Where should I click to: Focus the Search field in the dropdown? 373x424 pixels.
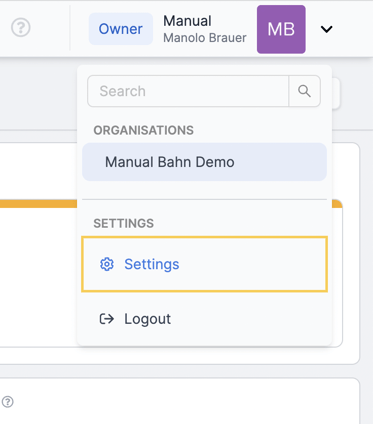tap(188, 91)
